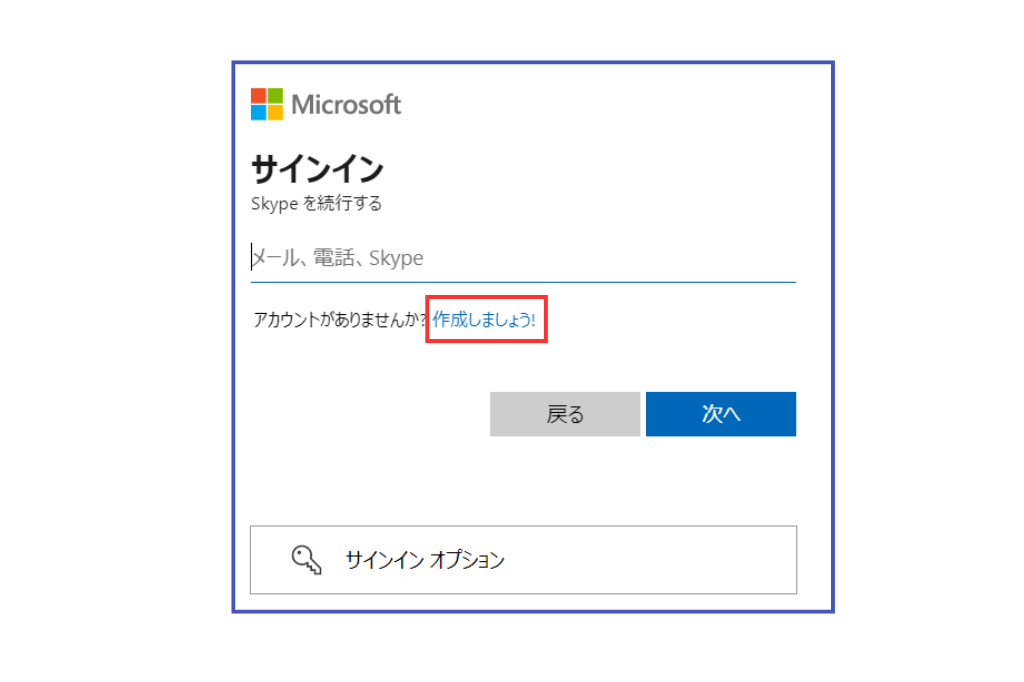Click the blue underline beneath the email field

coord(522,282)
